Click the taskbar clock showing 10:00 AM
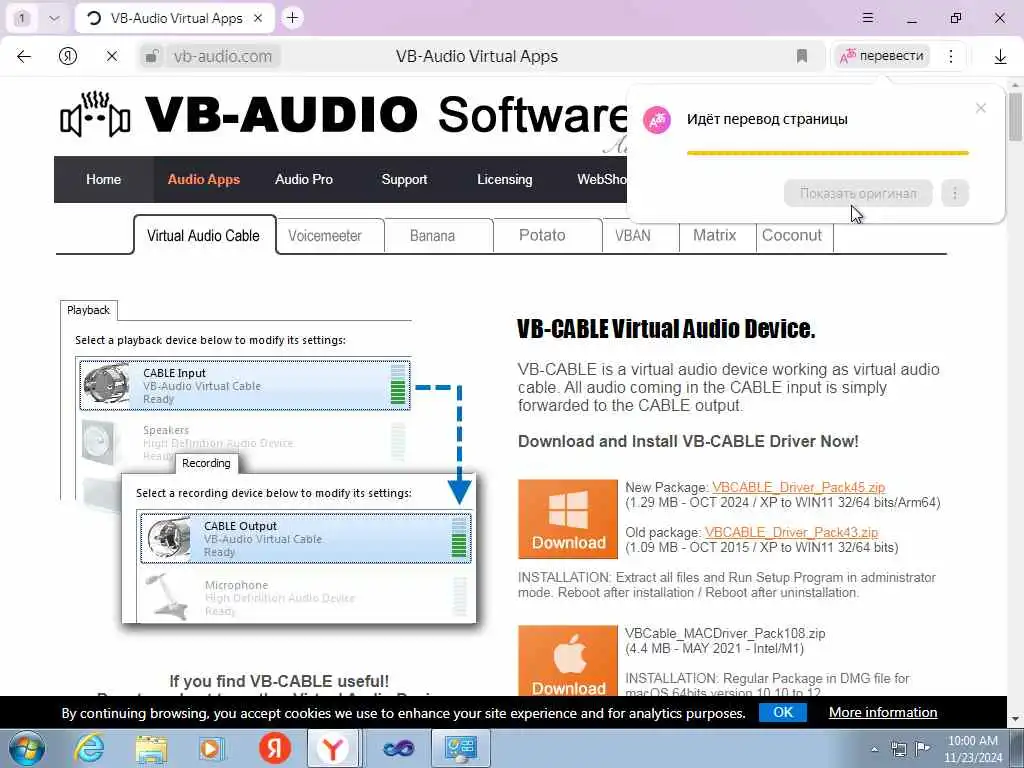The height and width of the screenshot is (768, 1024). [x=973, y=748]
